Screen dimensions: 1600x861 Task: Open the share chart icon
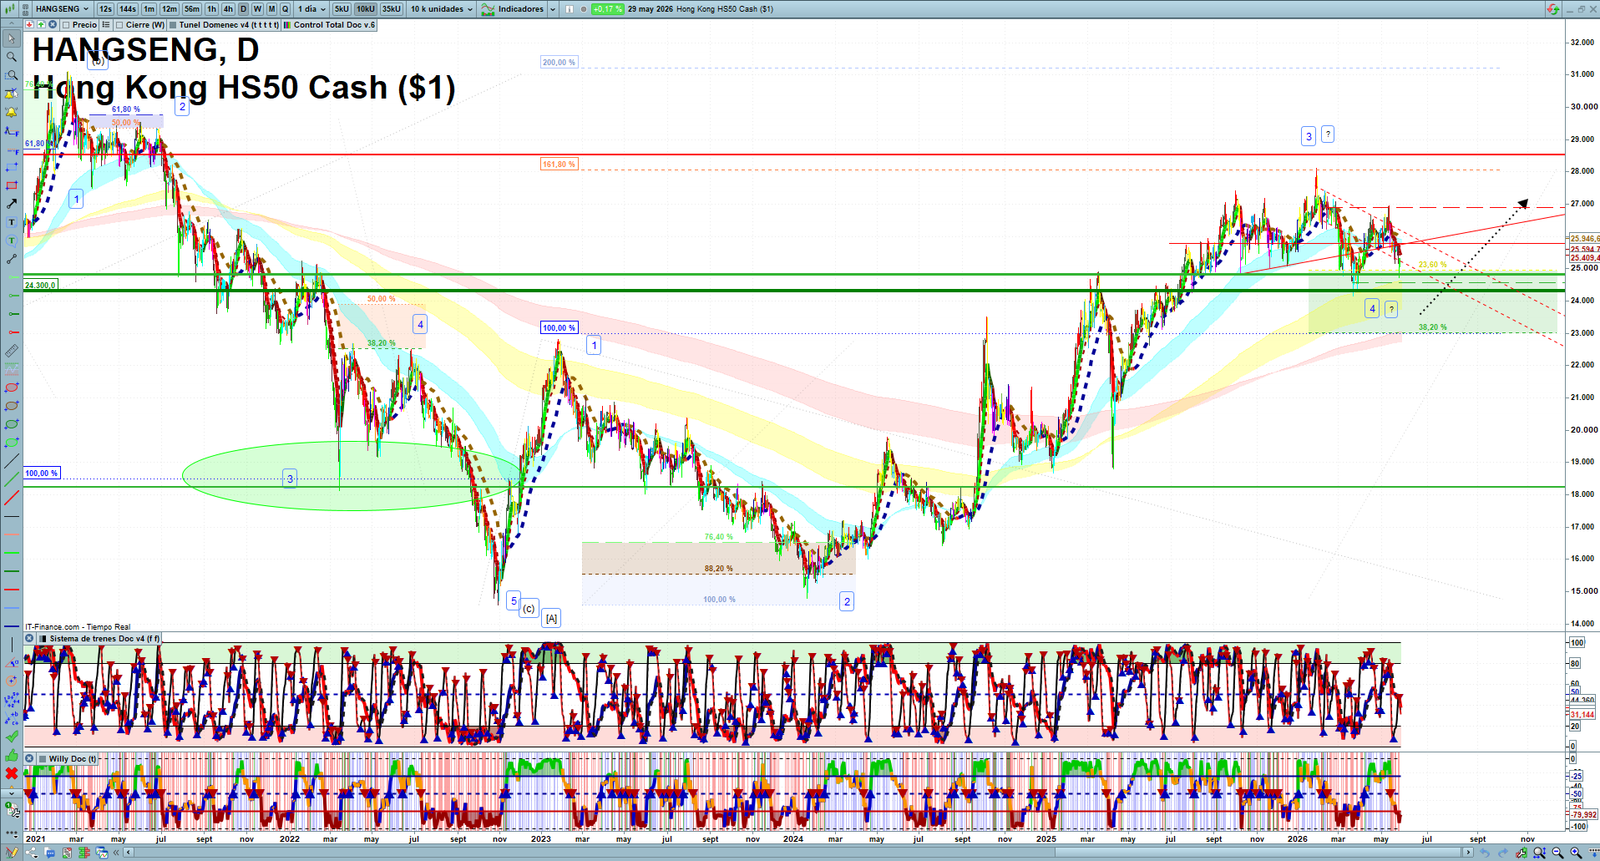click(31, 852)
